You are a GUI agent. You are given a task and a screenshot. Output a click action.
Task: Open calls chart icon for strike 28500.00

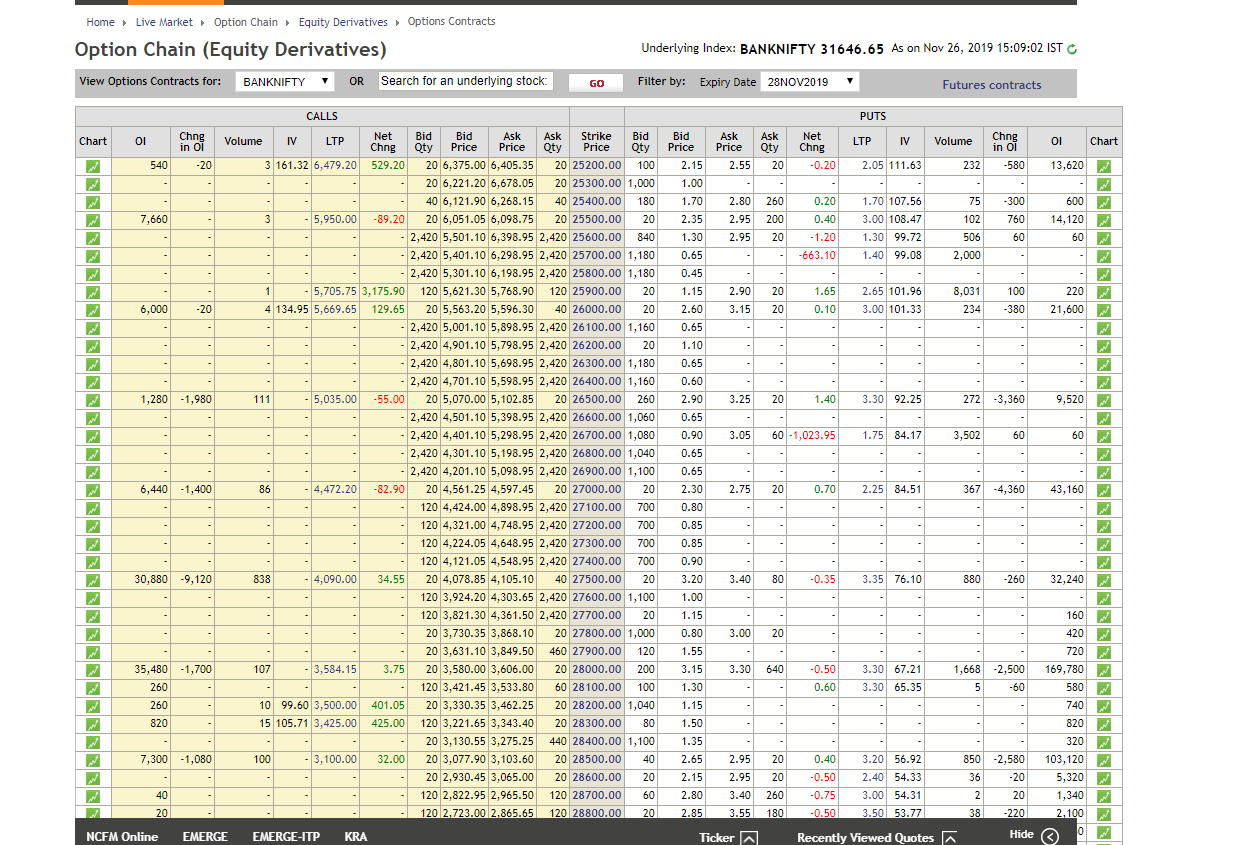(x=93, y=760)
